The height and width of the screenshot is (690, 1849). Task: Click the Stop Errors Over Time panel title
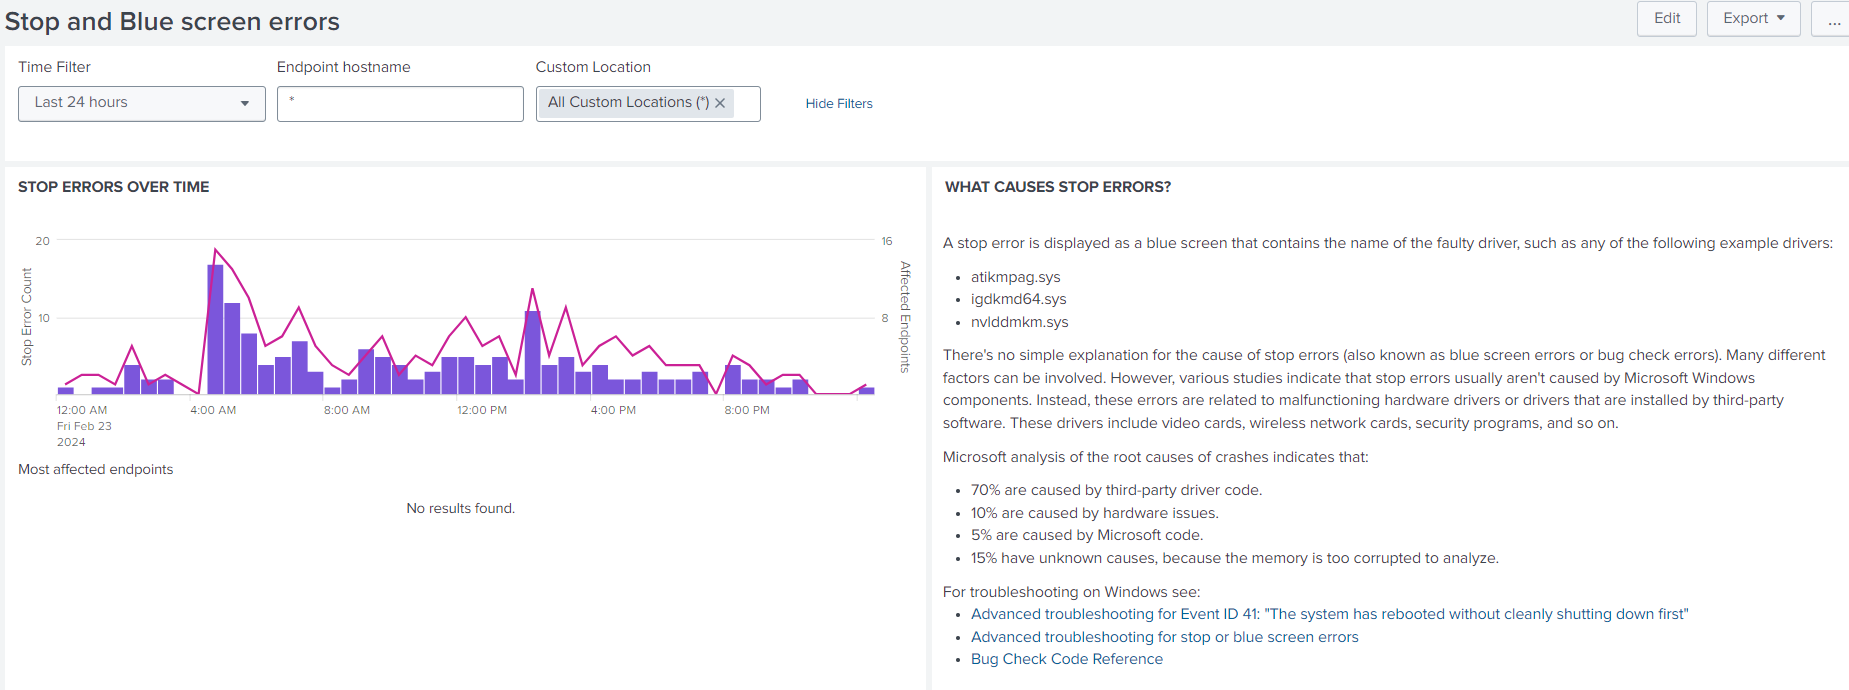pos(114,187)
